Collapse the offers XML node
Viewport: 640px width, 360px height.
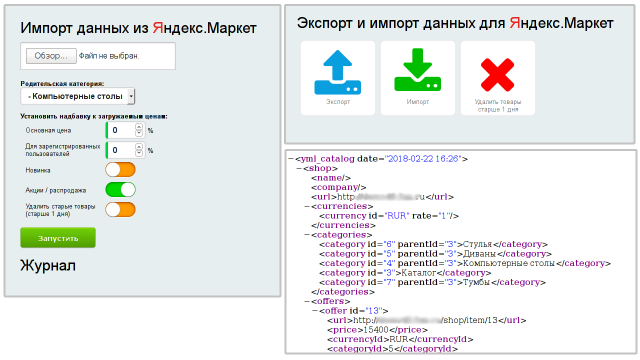[307, 302]
